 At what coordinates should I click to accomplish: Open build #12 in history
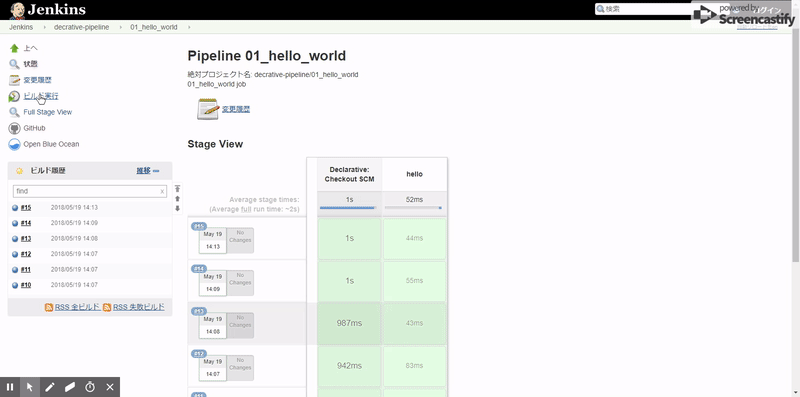(x=26, y=254)
